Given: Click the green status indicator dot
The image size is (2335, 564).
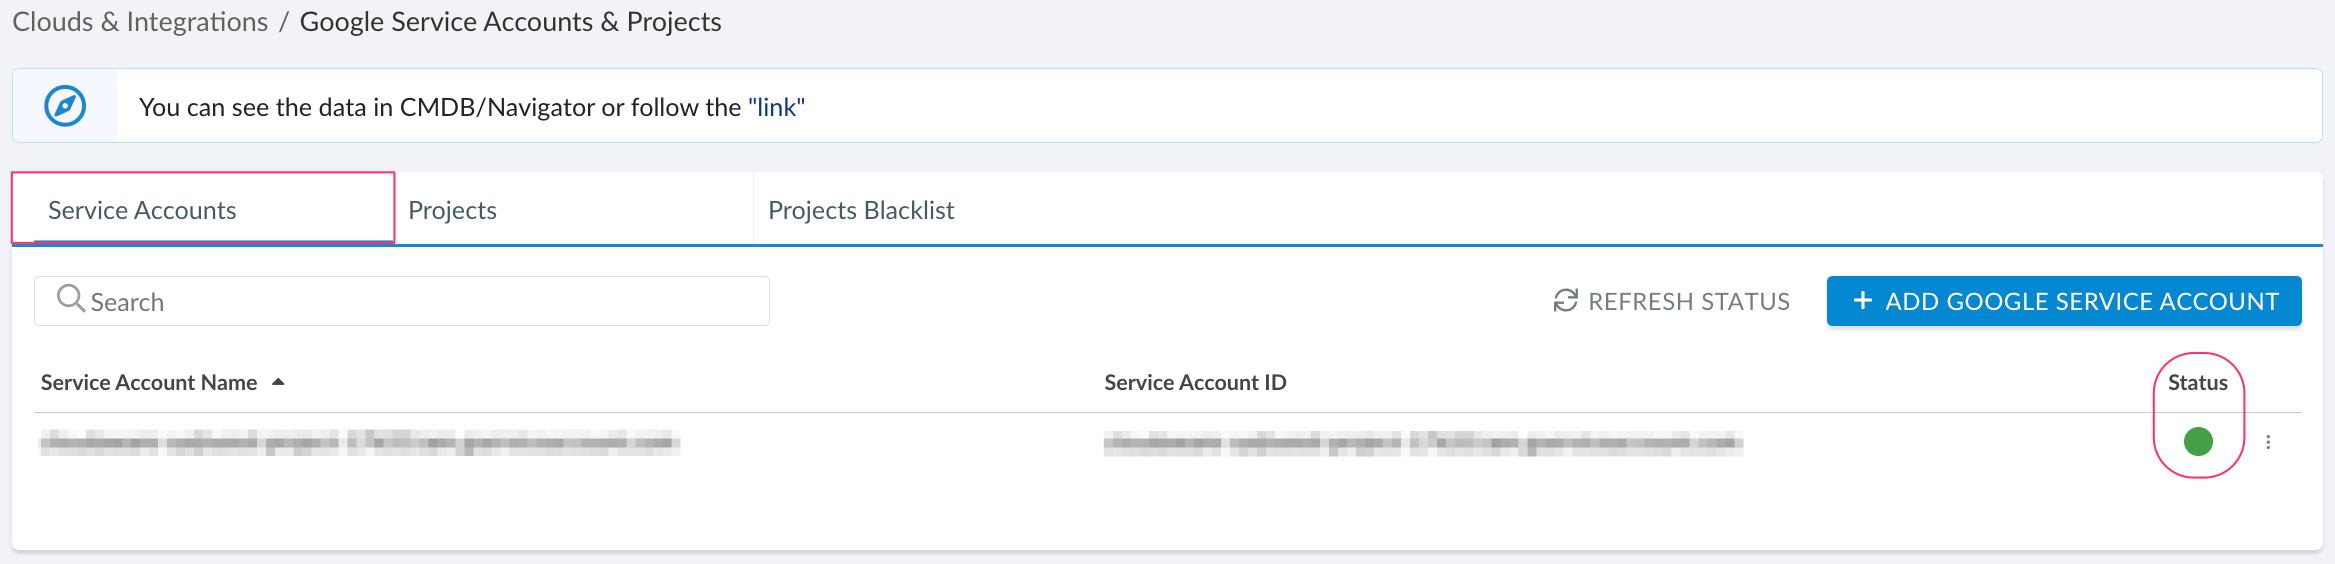Looking at the screenshot, I should (2198, 441).
